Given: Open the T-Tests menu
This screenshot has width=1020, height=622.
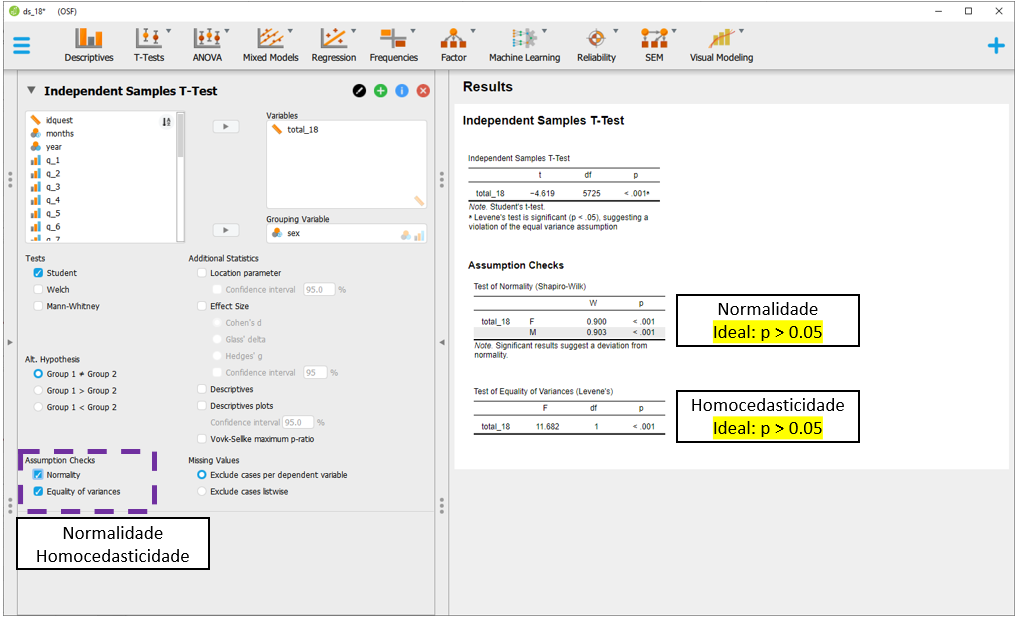Looking at the screenshot, I should (x=149, y=45).
